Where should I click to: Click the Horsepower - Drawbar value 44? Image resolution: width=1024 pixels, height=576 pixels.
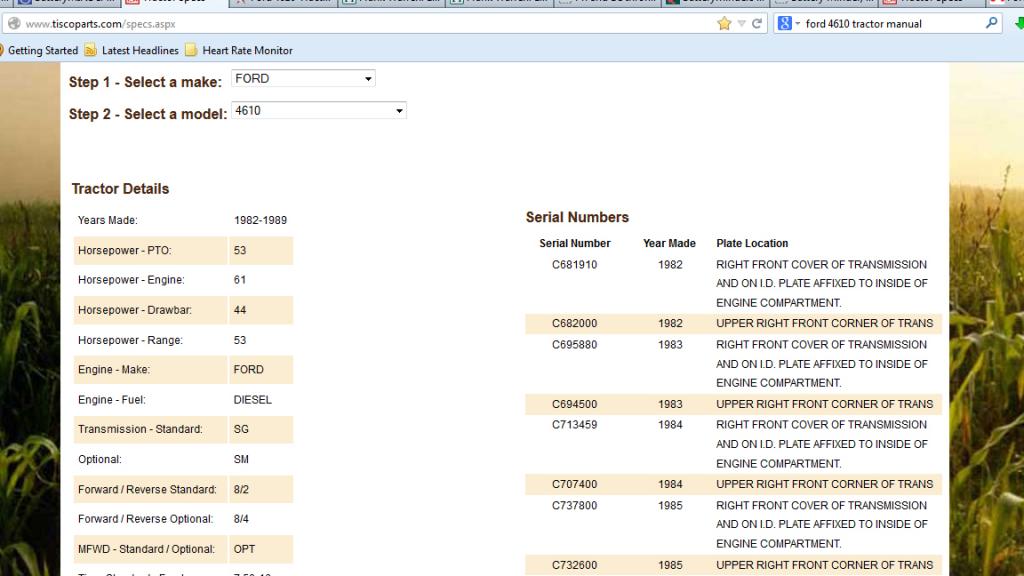[x=240, y=310]
